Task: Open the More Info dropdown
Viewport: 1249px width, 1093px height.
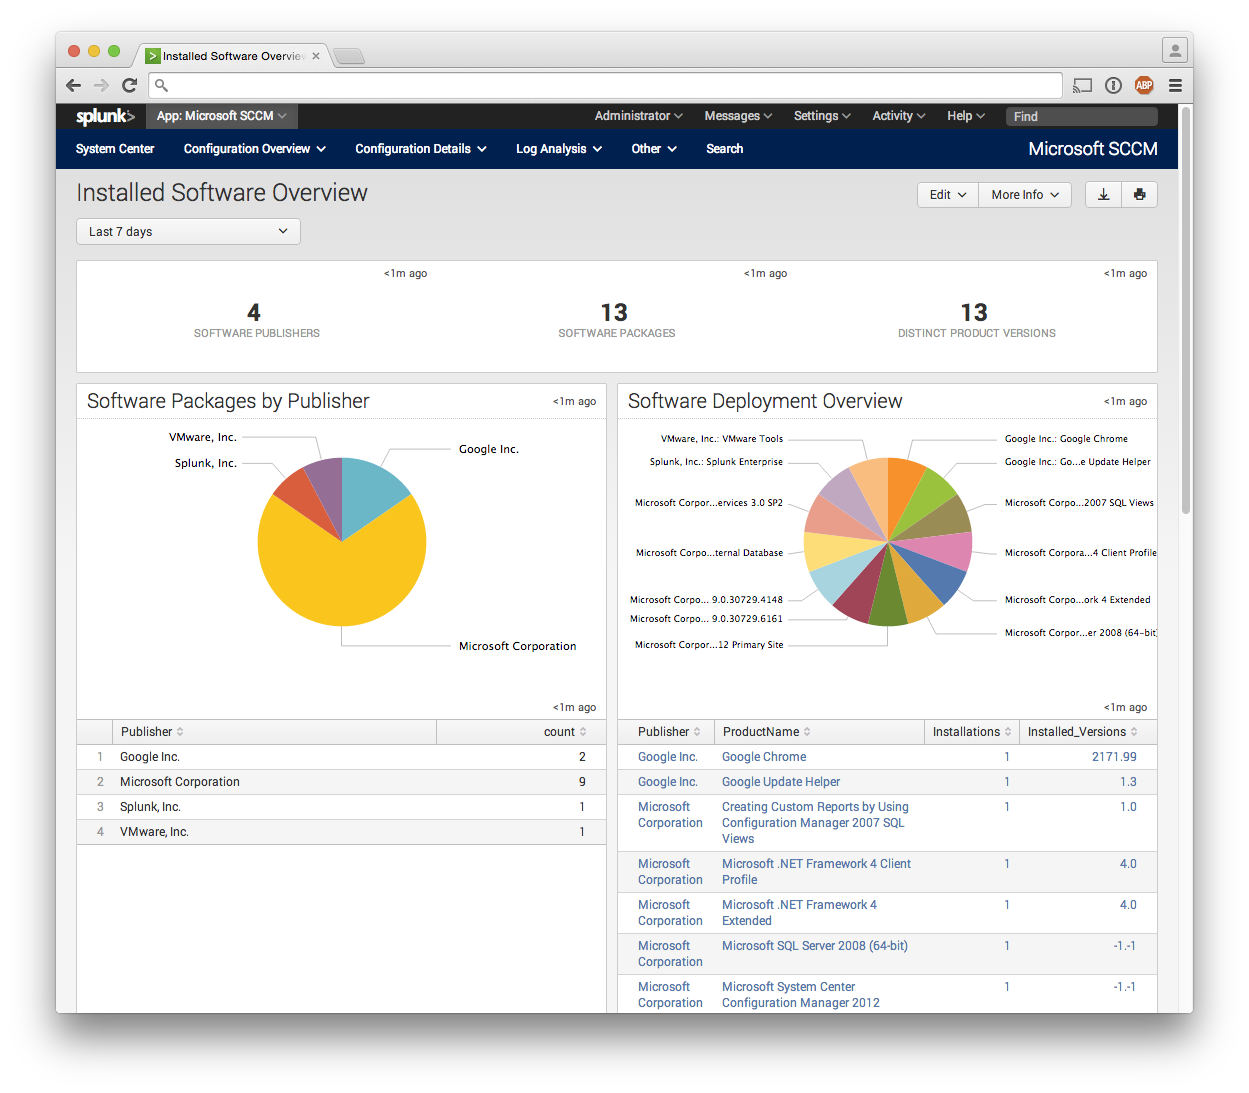Action: [x=1025, y=194]
